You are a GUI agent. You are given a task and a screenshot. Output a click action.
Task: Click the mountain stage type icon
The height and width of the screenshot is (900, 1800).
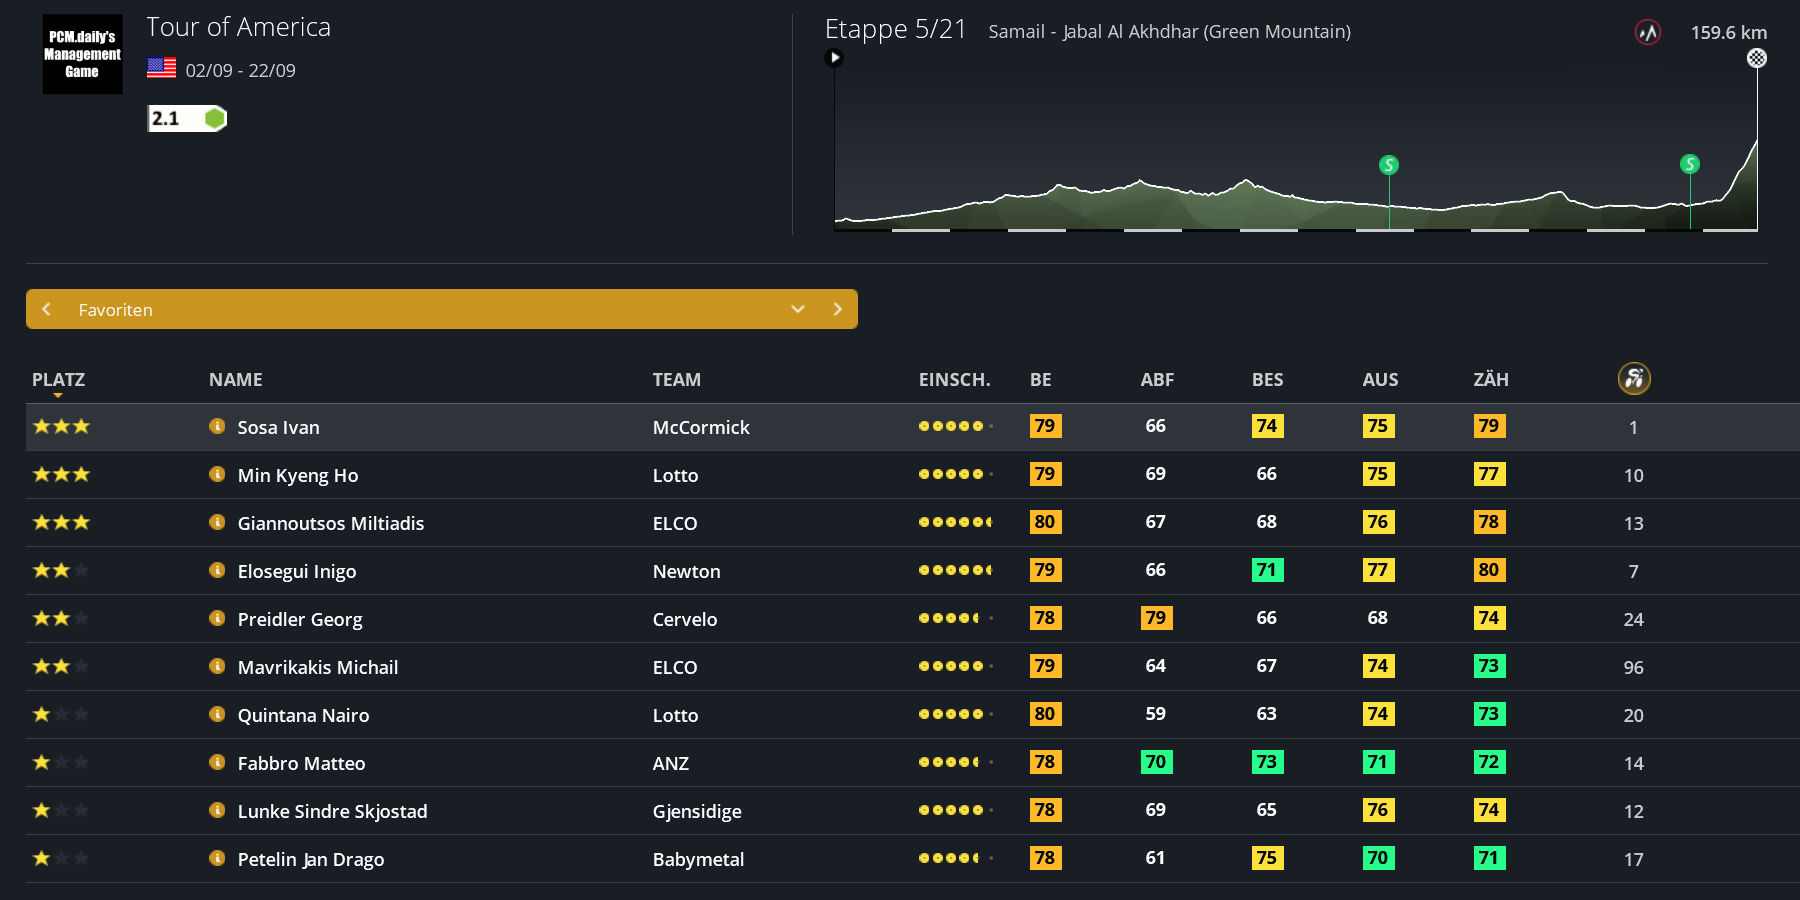pos(1647,33)
